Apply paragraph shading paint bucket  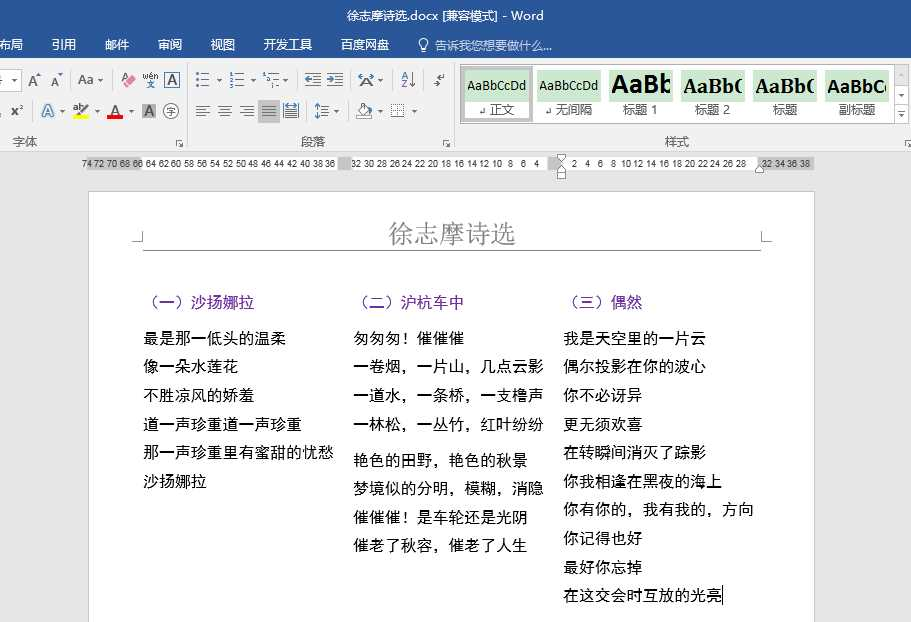point(364,111)
